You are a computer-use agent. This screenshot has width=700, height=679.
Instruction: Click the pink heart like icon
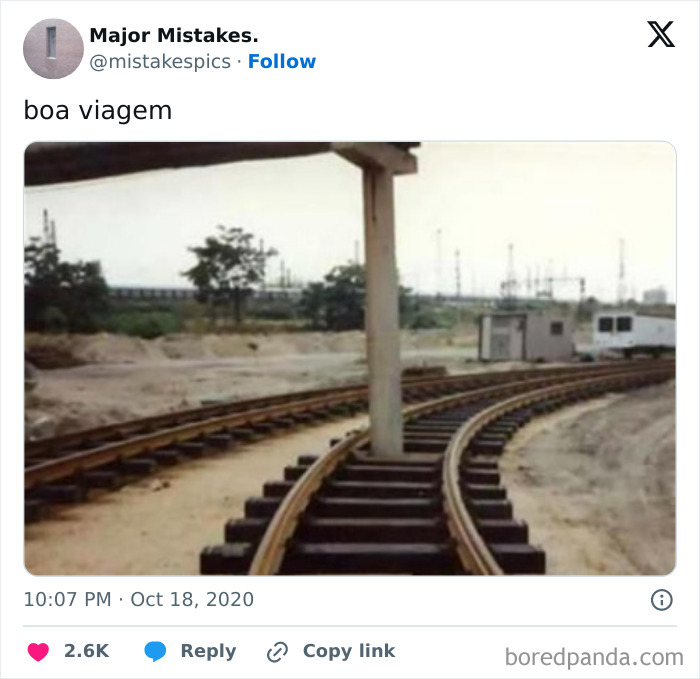[38, 652]
